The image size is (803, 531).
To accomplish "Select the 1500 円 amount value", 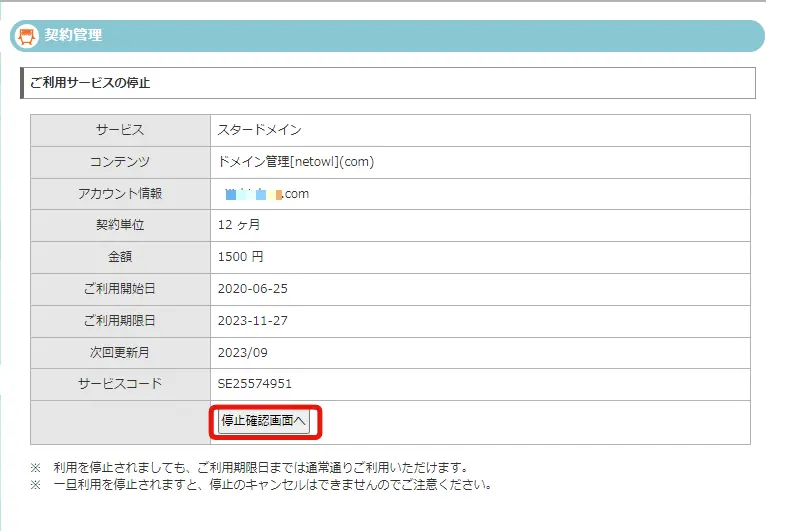I will click(240, 257).
